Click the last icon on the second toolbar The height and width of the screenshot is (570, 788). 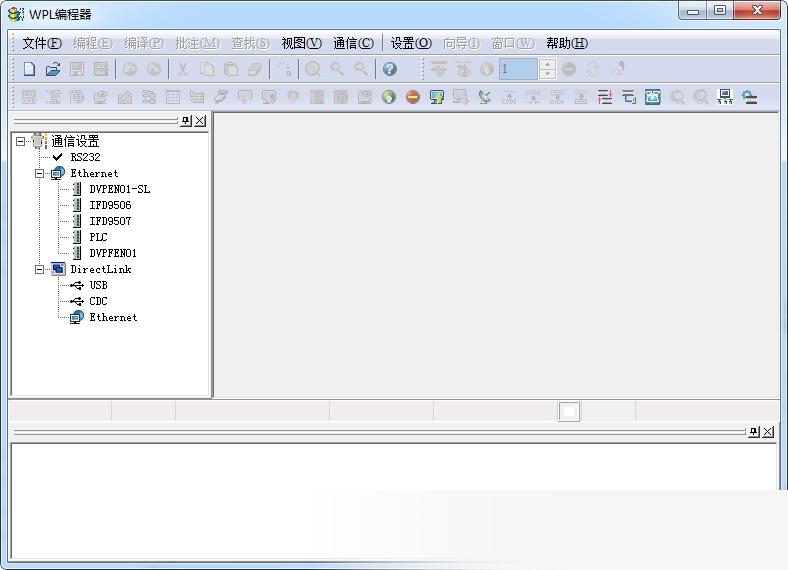(749, 97)
